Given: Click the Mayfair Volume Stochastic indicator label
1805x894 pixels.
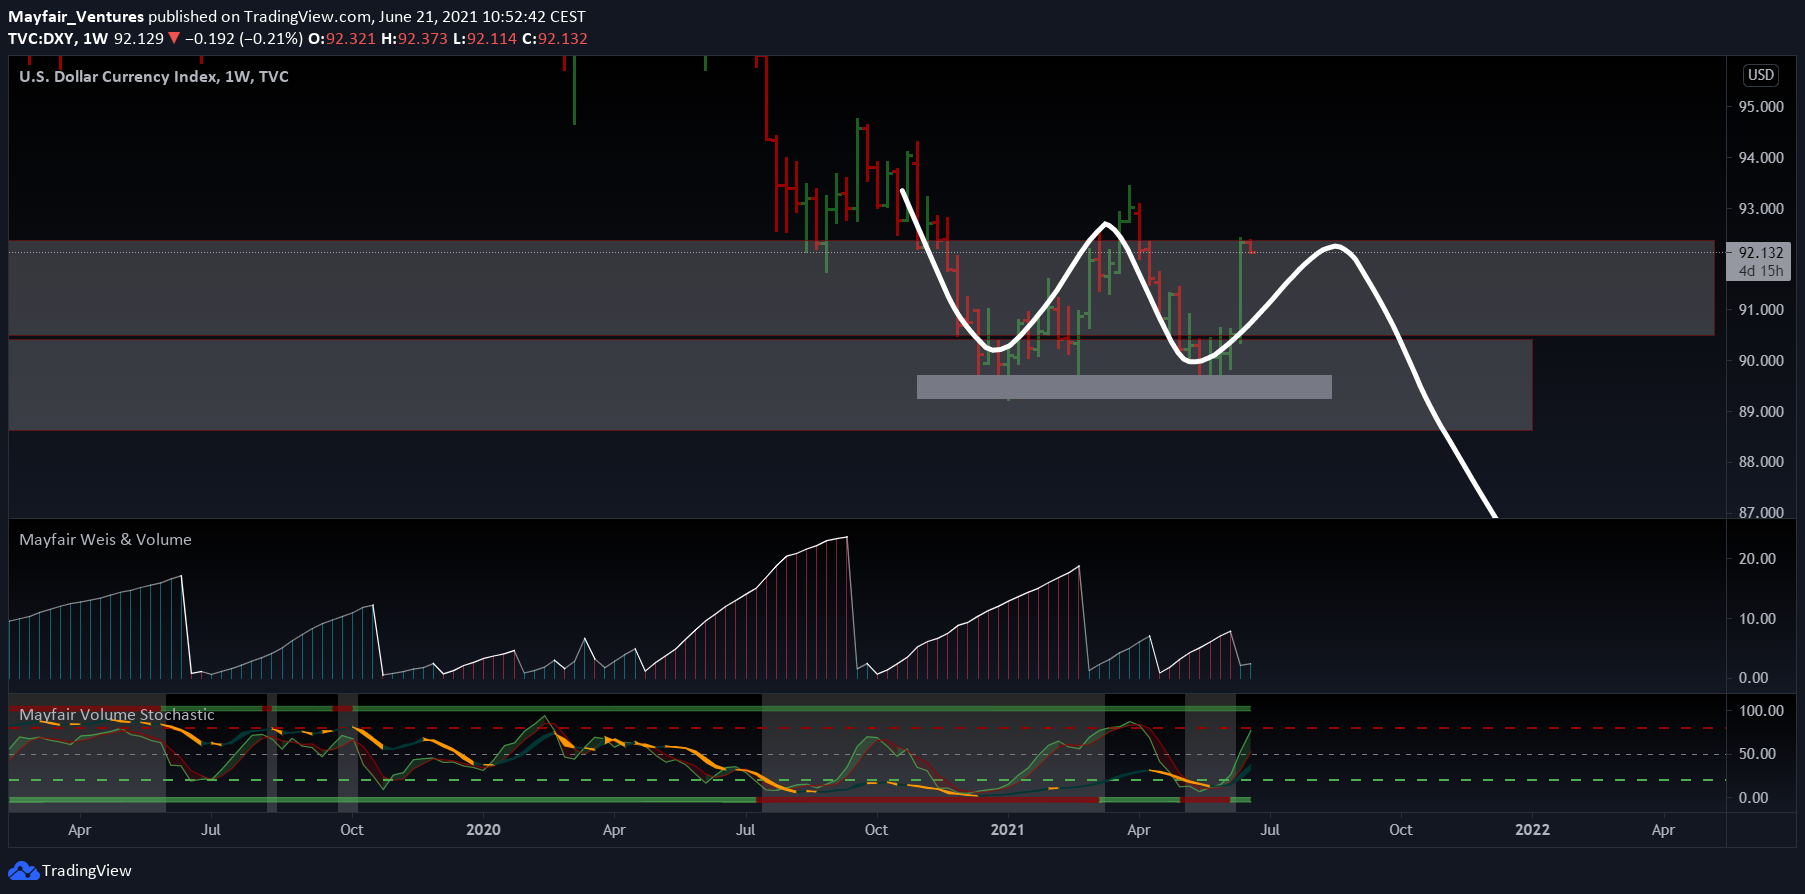Looking at the screenshot, I should (x=117, y=715).
